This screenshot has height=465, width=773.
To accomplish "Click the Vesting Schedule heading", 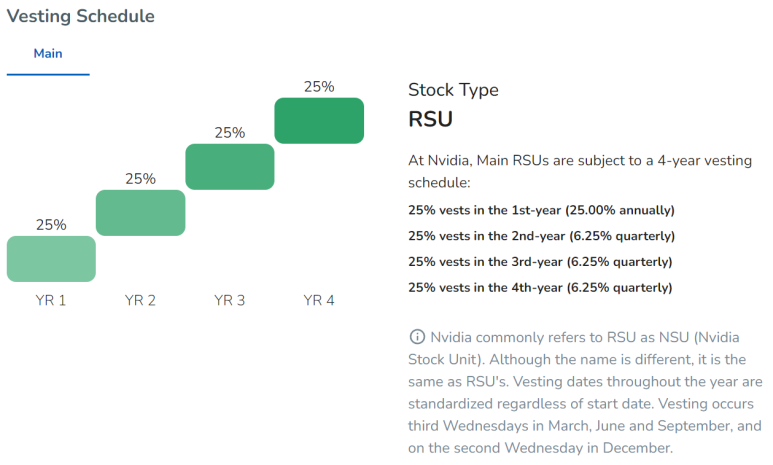I will pyautogui.click(x=80, y=16).
